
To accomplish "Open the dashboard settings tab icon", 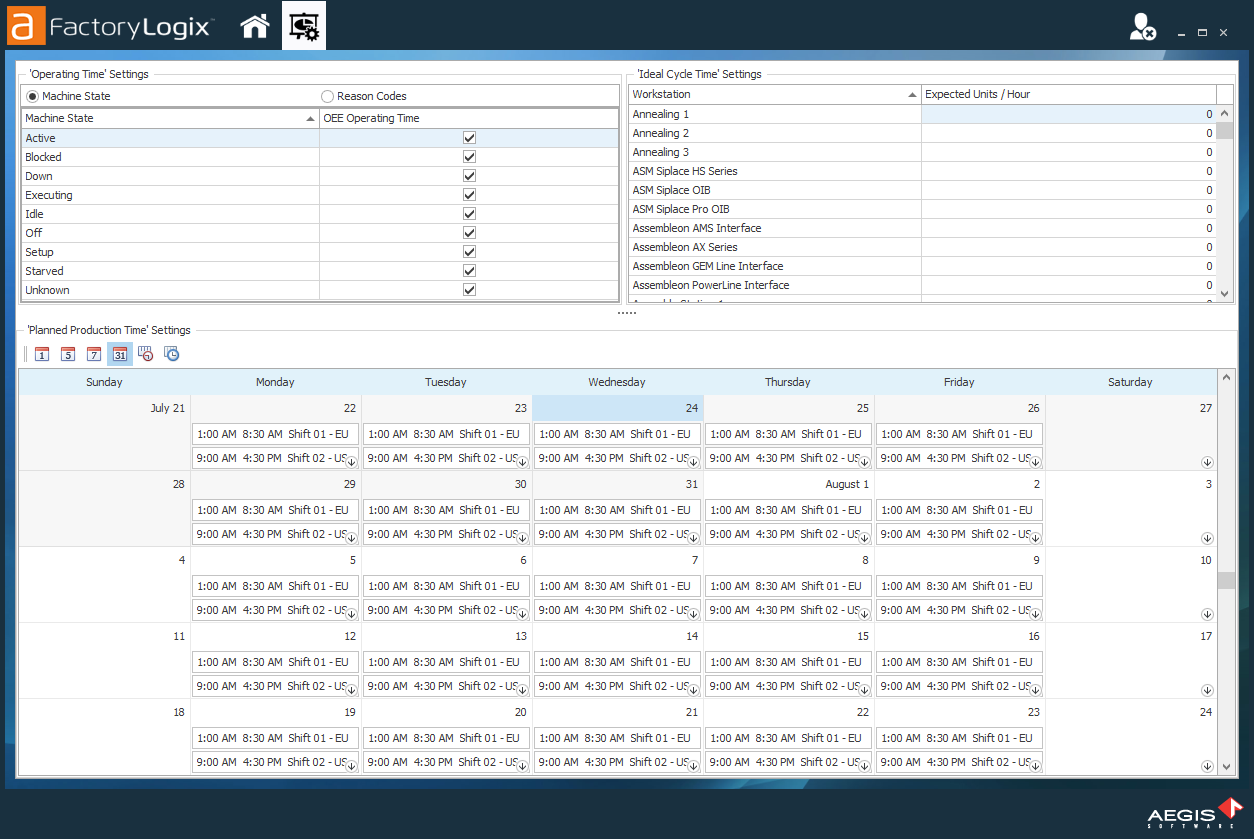I will (x=304, y=26).
